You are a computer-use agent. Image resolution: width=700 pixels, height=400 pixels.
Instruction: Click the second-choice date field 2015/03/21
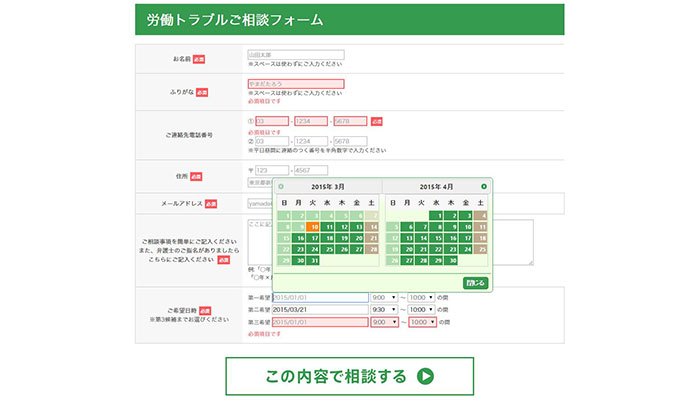pos(306,310)
